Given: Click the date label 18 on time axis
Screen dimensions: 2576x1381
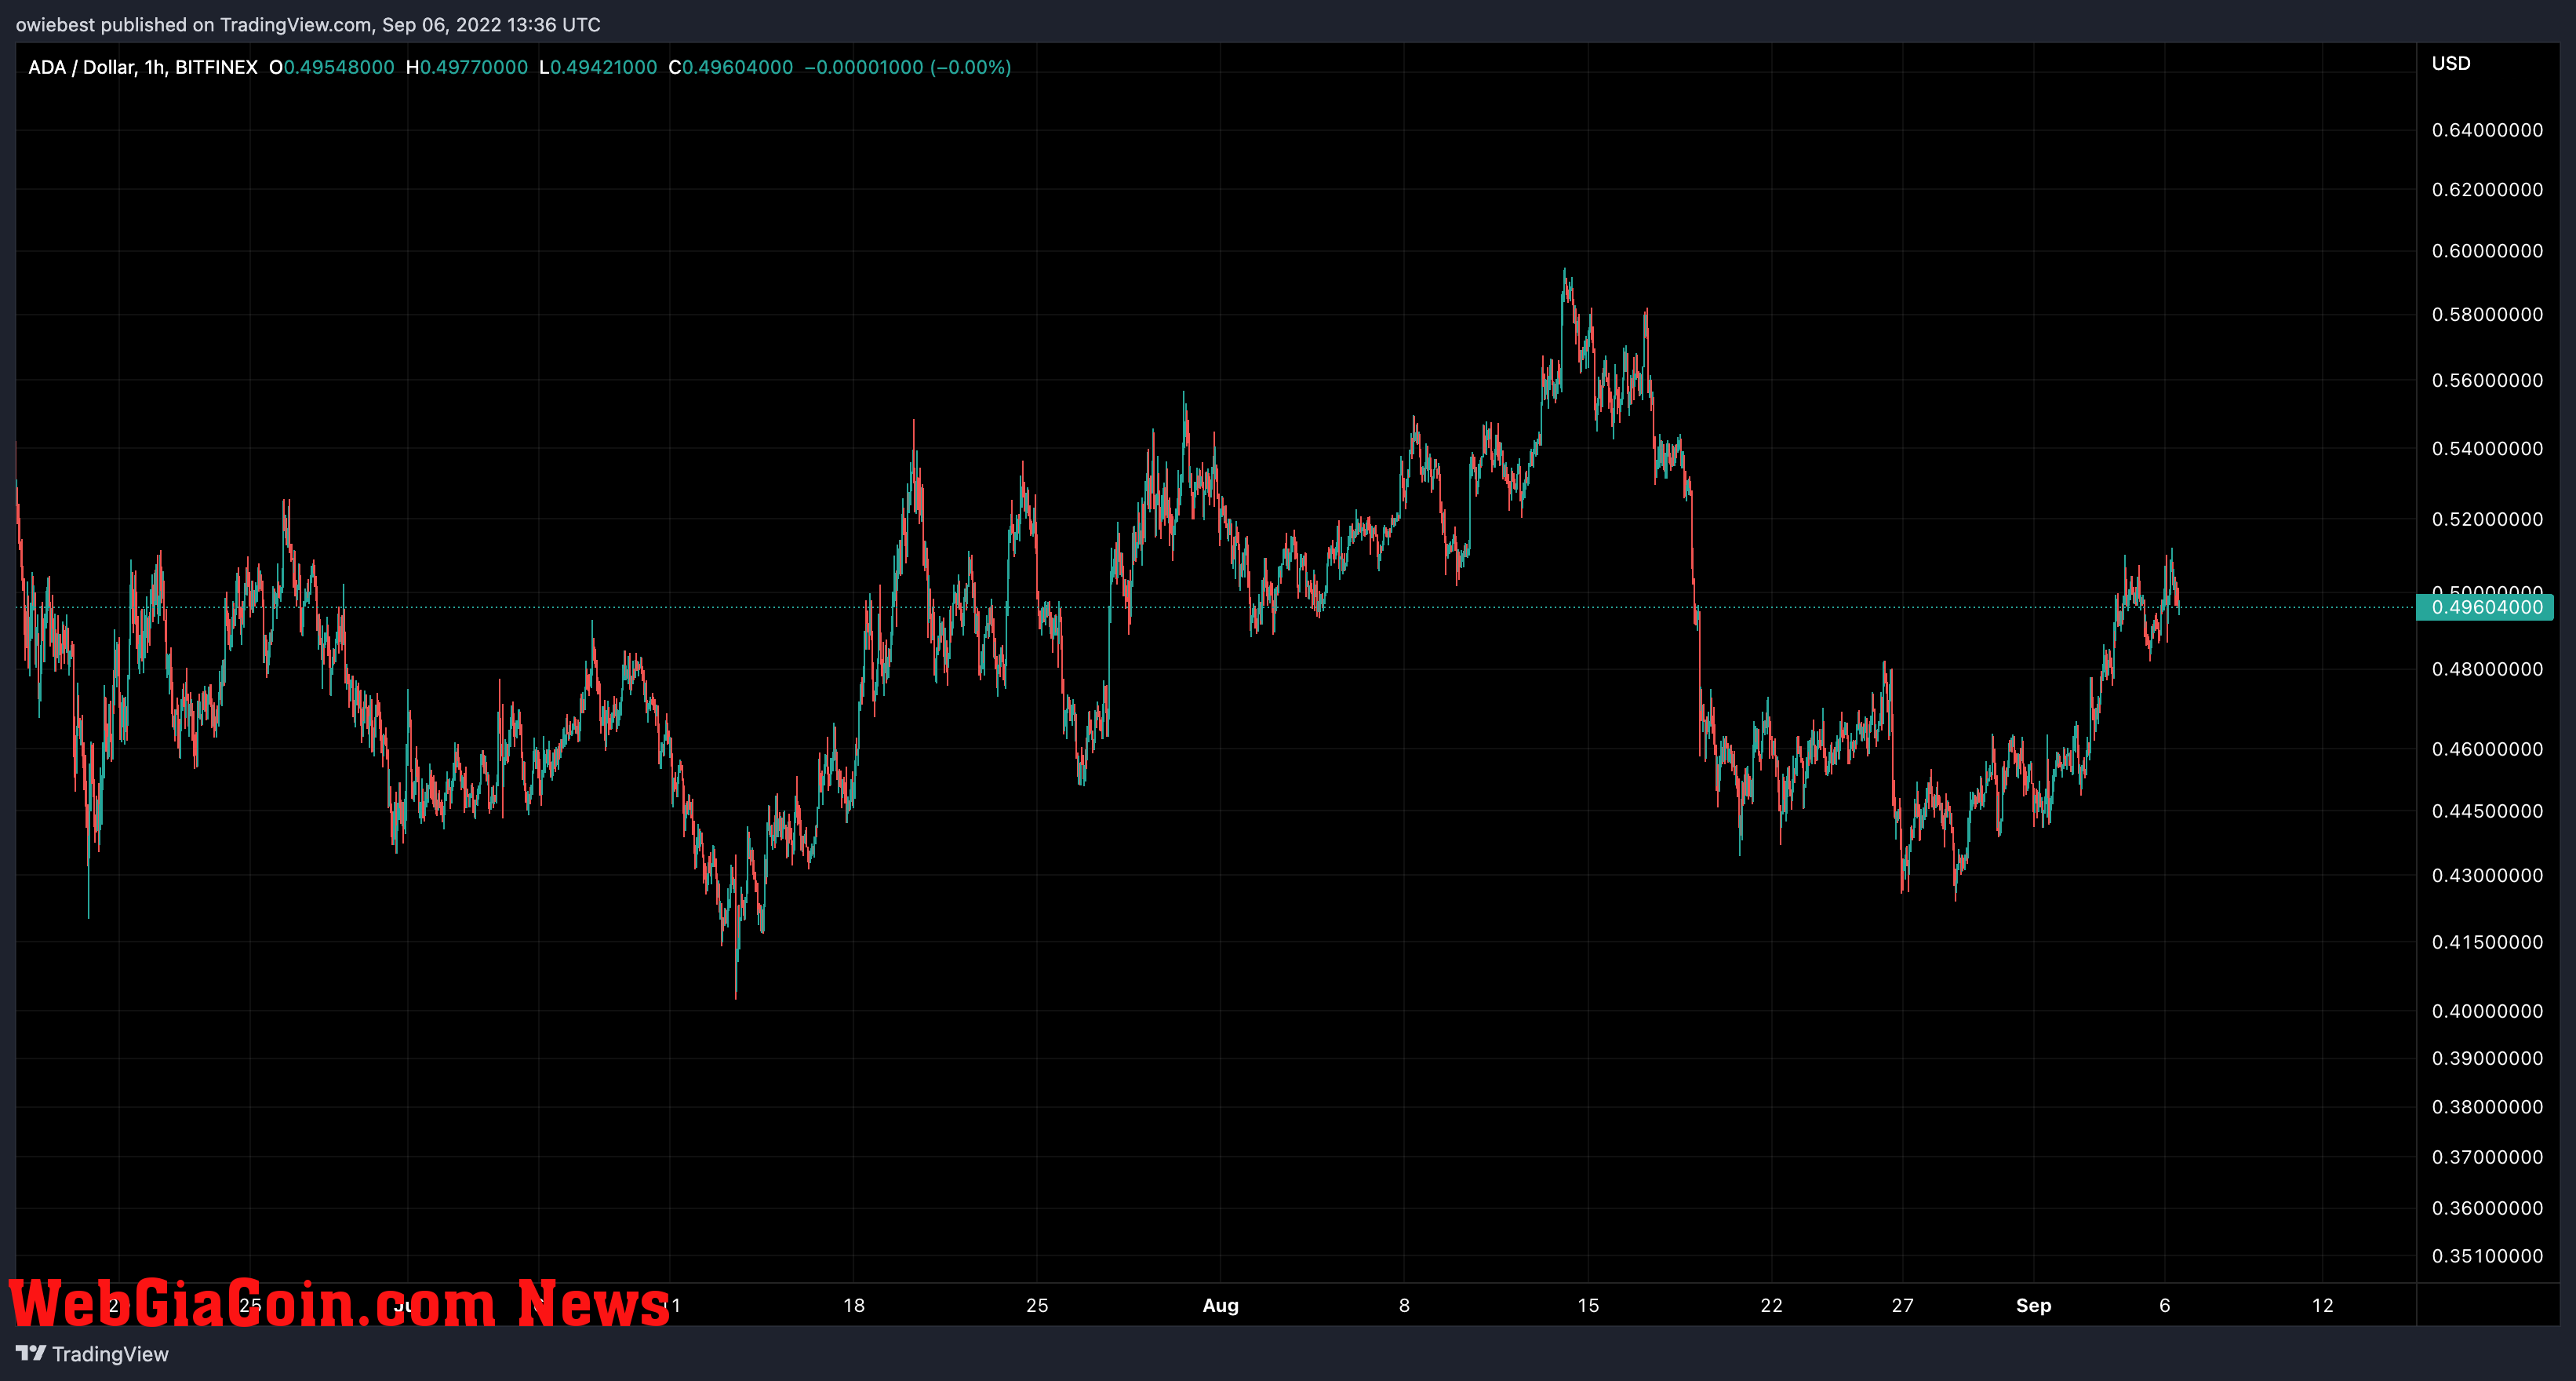Looking at the screenshot, I should coord(853,1305).
